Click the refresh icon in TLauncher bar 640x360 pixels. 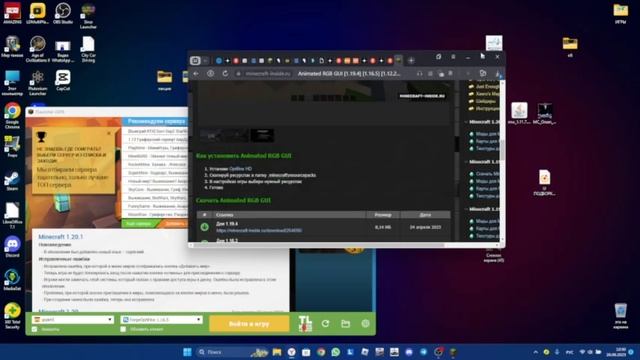325,324
